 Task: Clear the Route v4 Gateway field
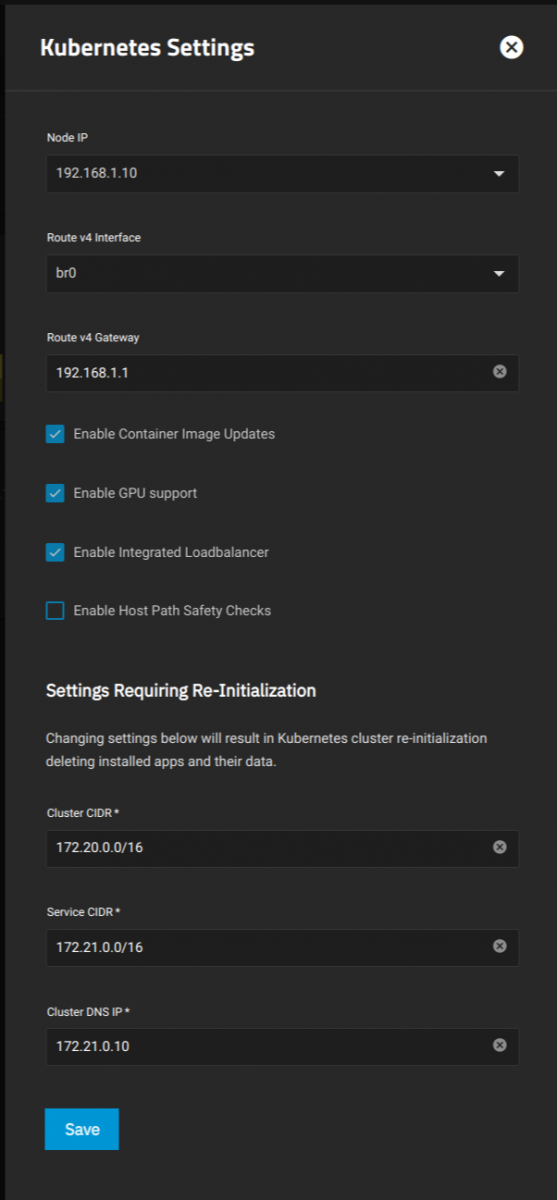click(x=500, y=371)
